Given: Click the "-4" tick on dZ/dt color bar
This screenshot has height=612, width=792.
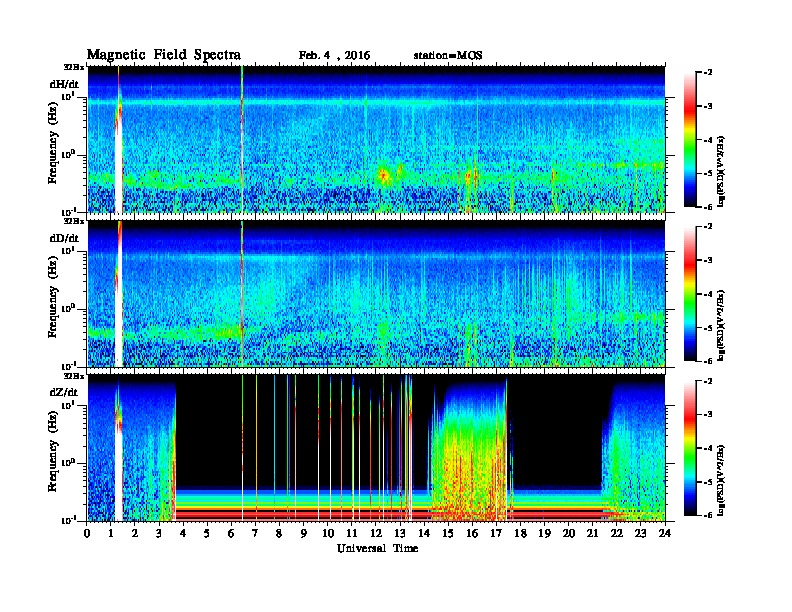Looking at the screenshot, I should click(709, 448).
